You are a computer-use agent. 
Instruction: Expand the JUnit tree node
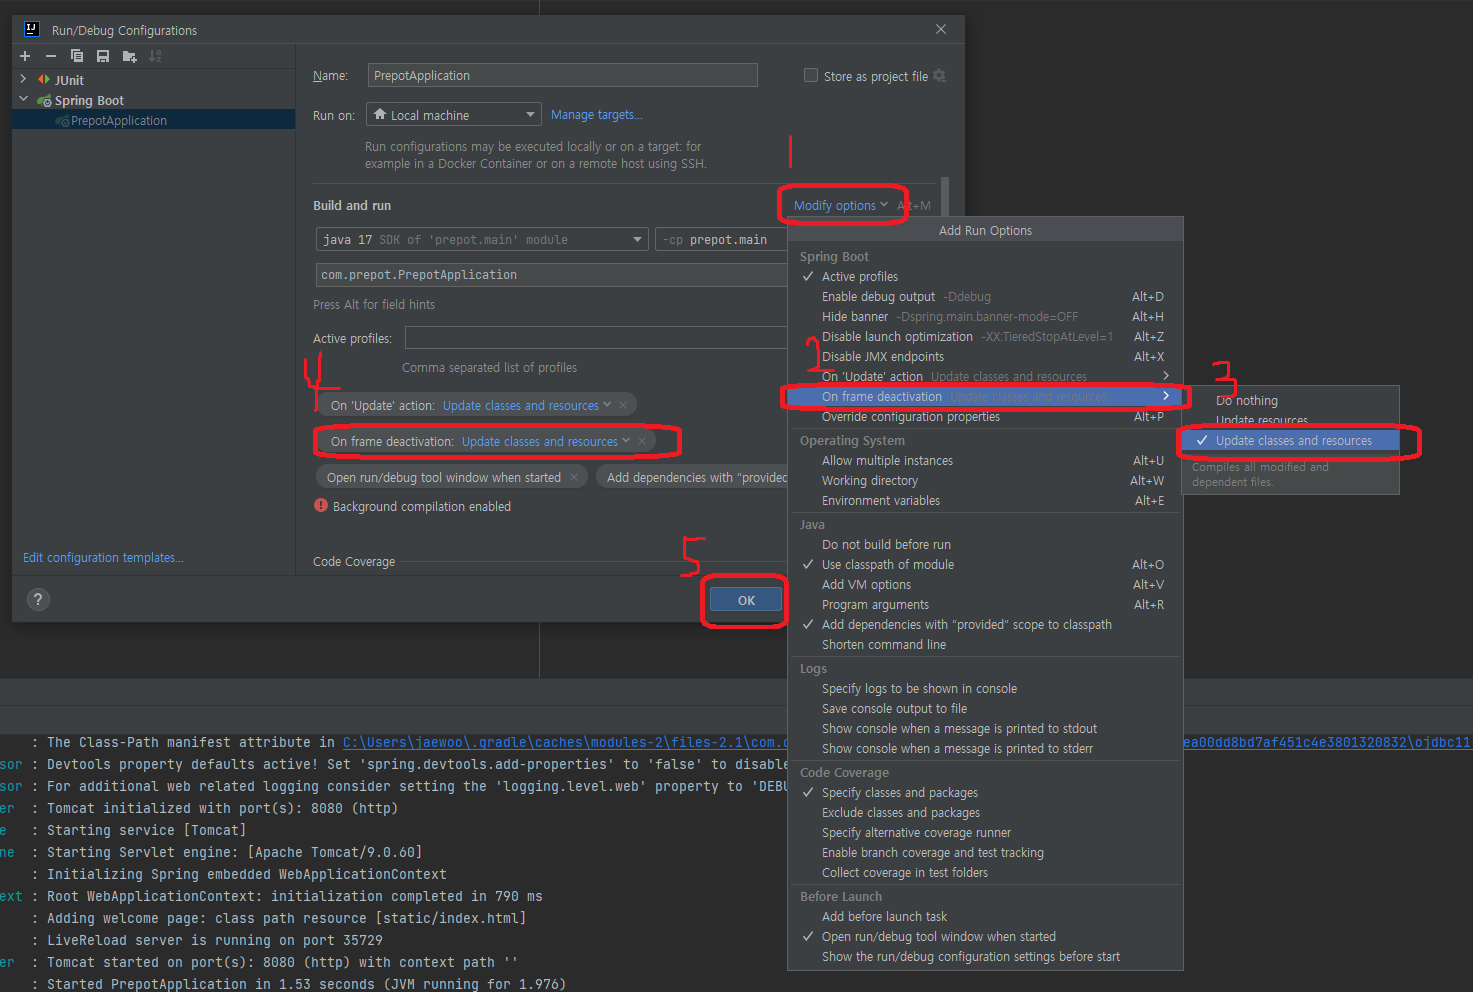[23, 79]
